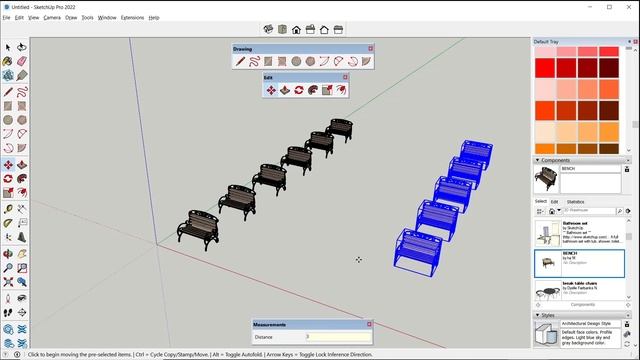Select the Walk footprints tool in left toolbar
Image resolution: width=640 pixels, height=360 pixels.
click(8, 313)
